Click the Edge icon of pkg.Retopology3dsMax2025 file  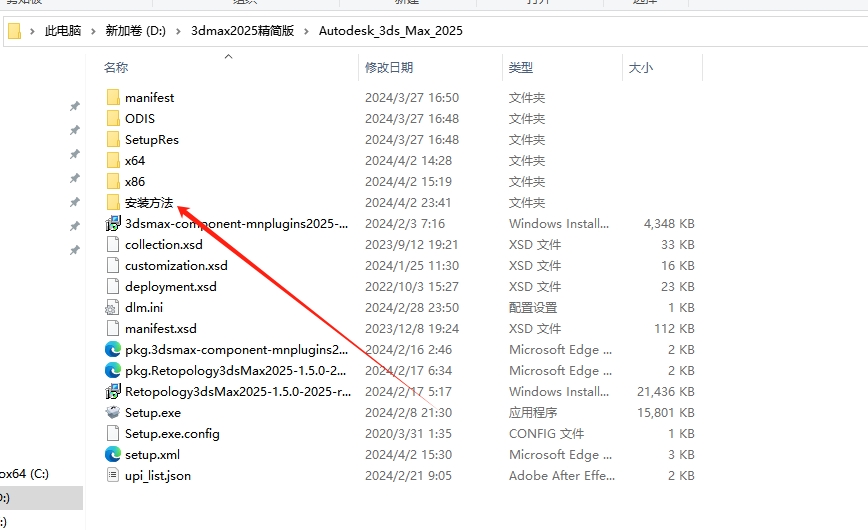click(113, 371)
